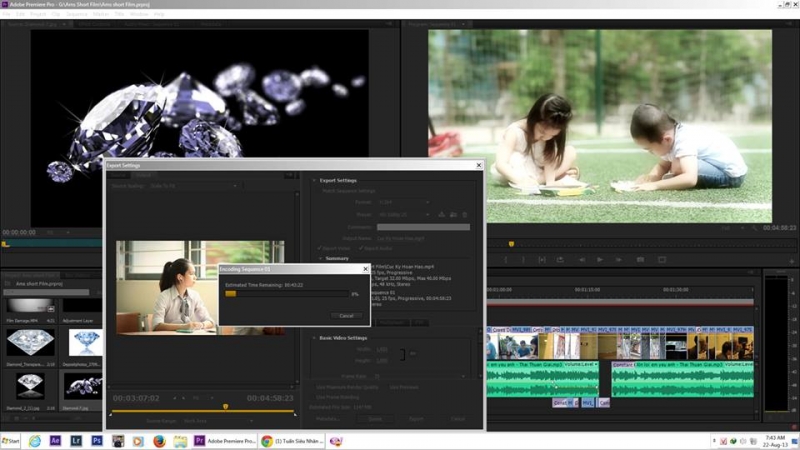Click the Comments input field
The width and height of the screenshot is (800, 450).
(x=423, y=227)
